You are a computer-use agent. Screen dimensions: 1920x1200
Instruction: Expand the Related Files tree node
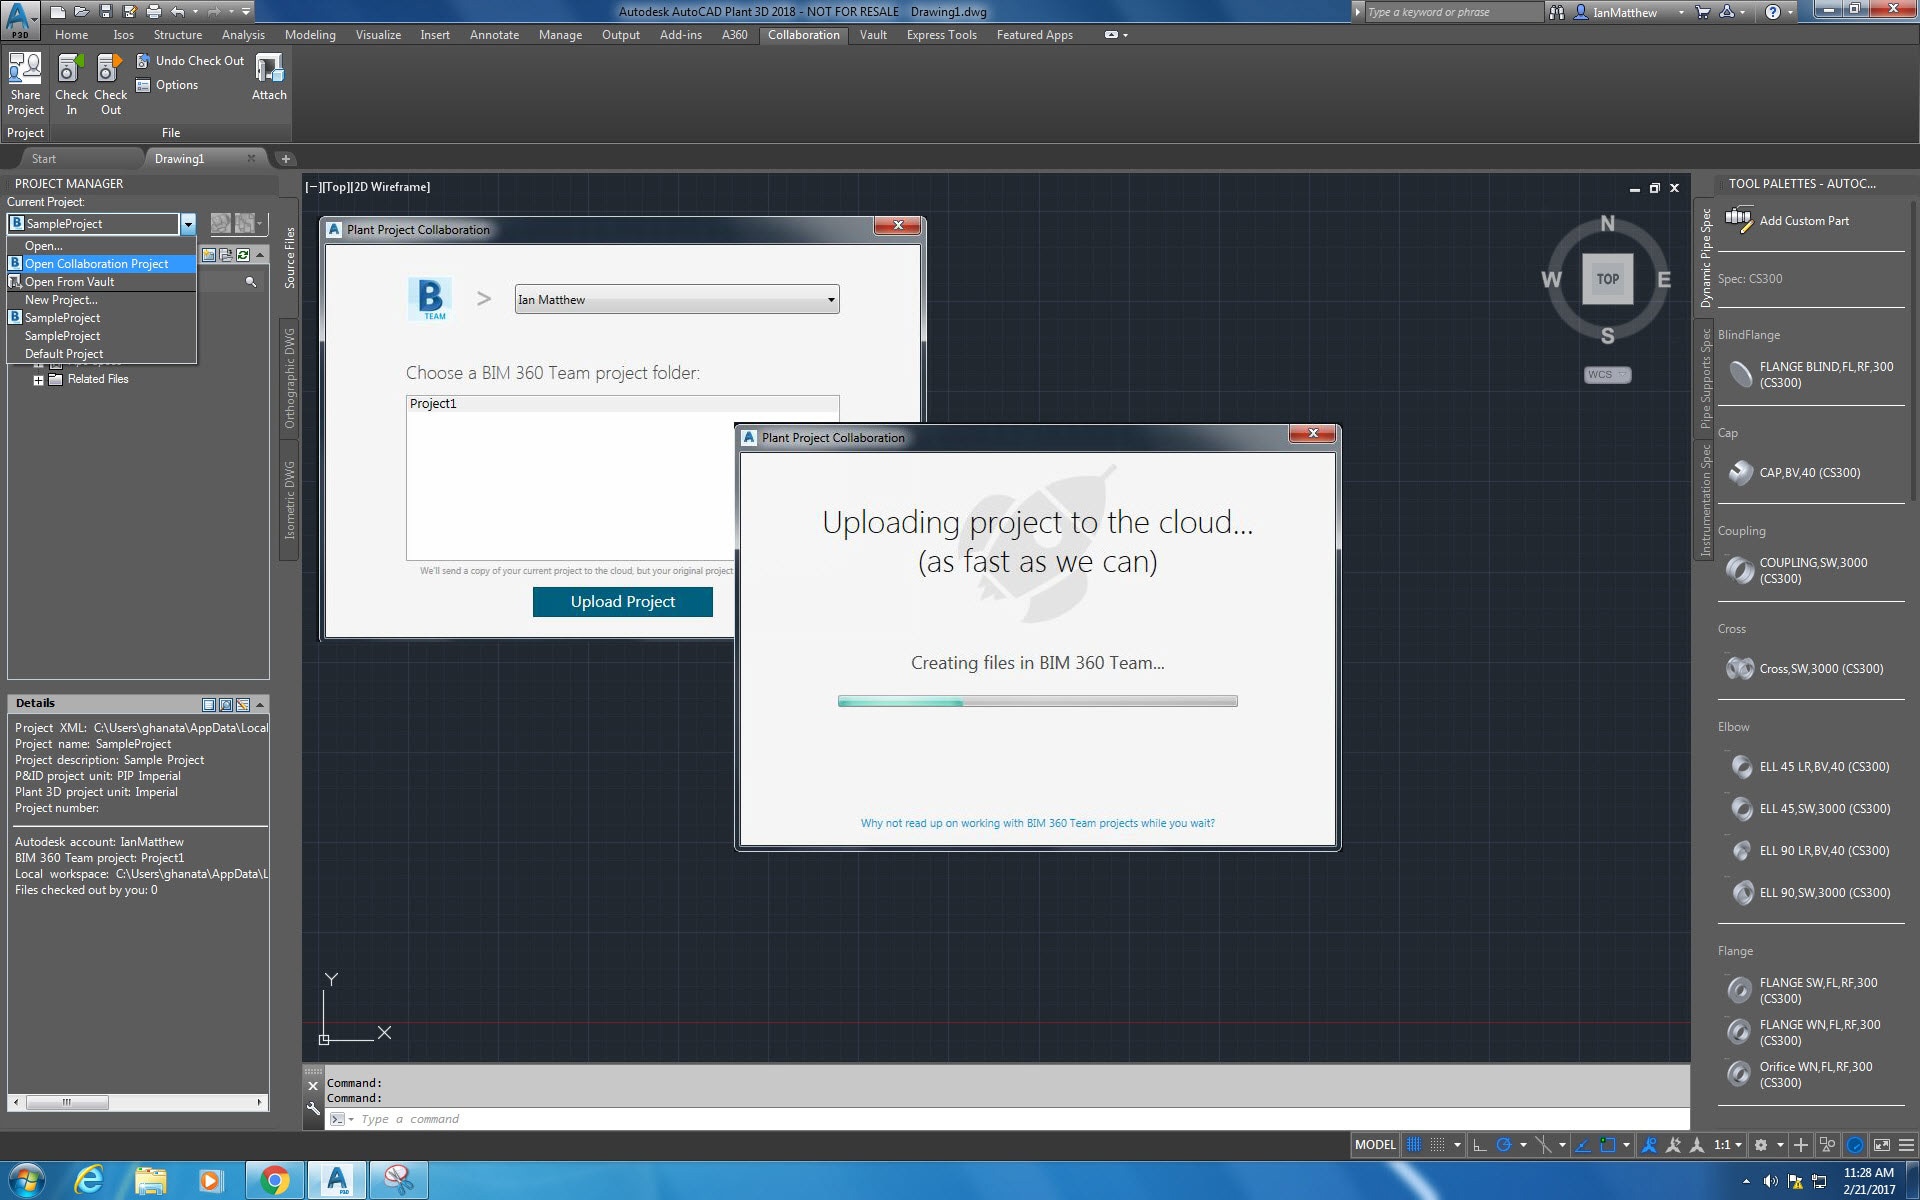38,380
